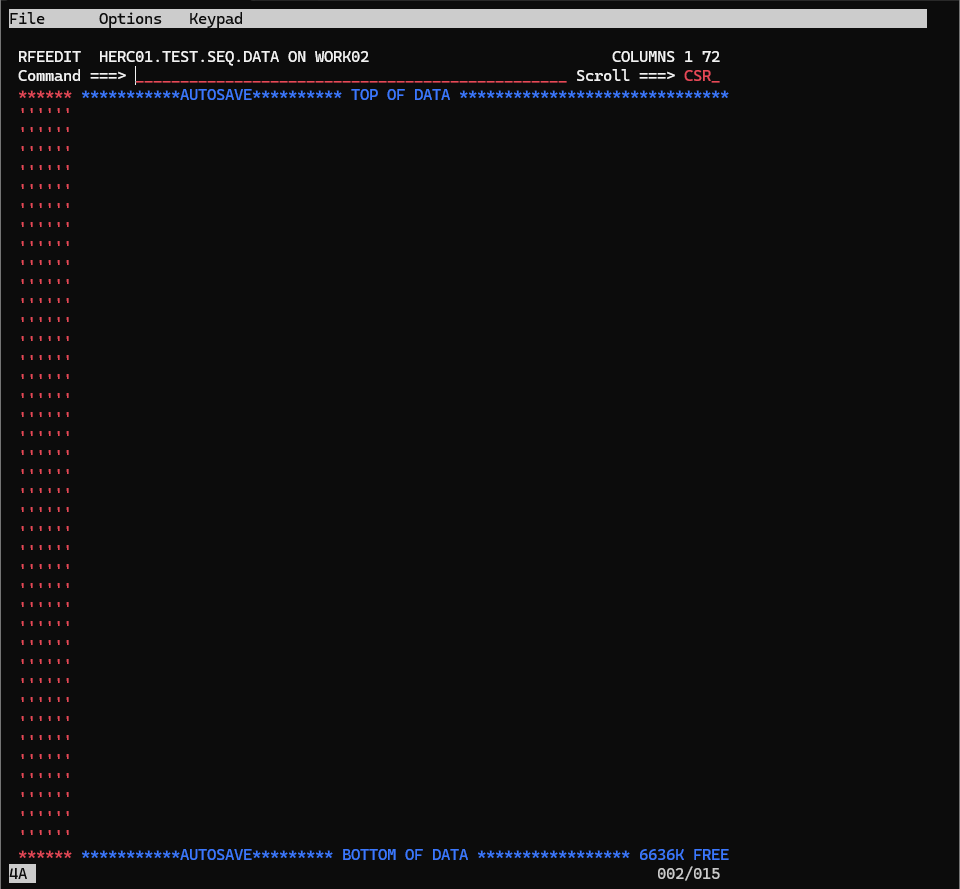Click the dataset name HERC01.TEST.SEQ.DATA
This screenshot has height=889, width=960.
189,57
